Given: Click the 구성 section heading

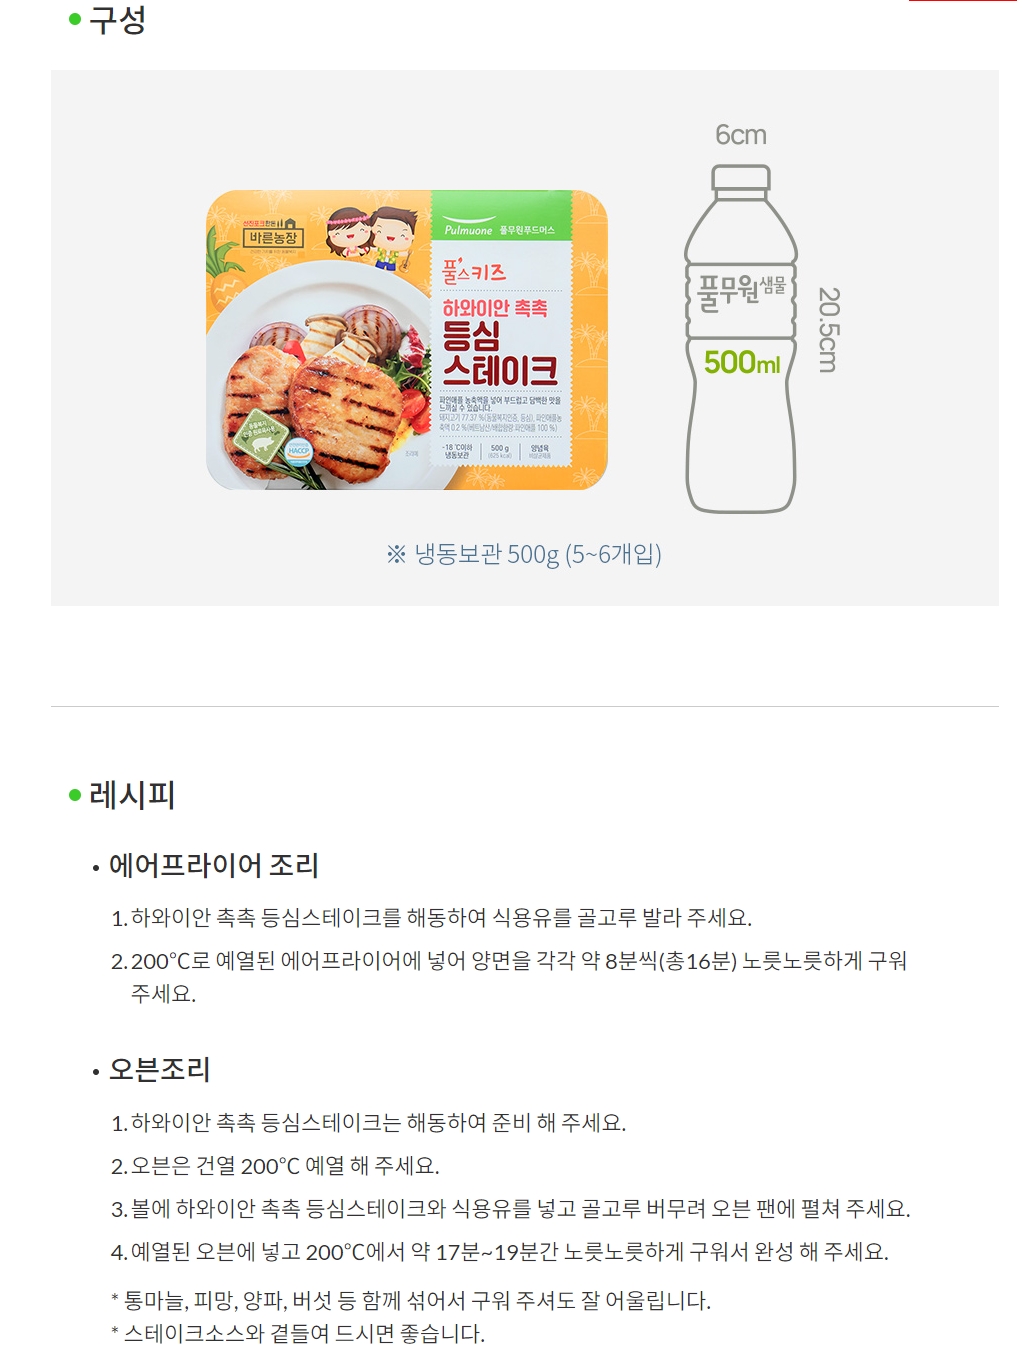Looking at the screenshot, I should pos(118,19).
